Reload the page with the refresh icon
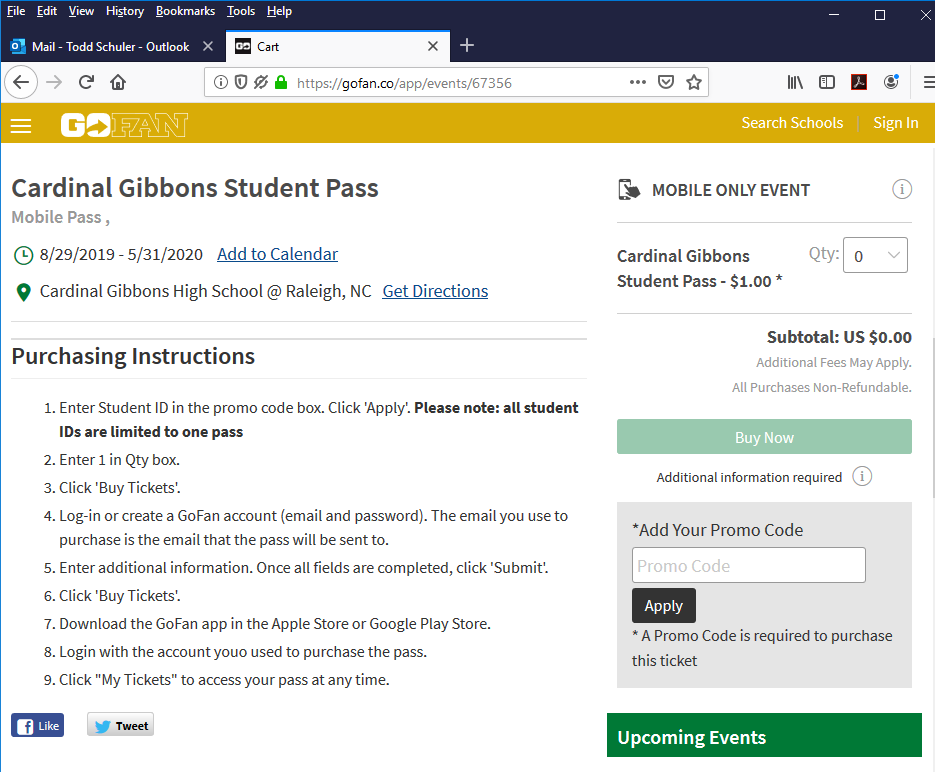This screenshot has height=772, width=935. [86, 82]
